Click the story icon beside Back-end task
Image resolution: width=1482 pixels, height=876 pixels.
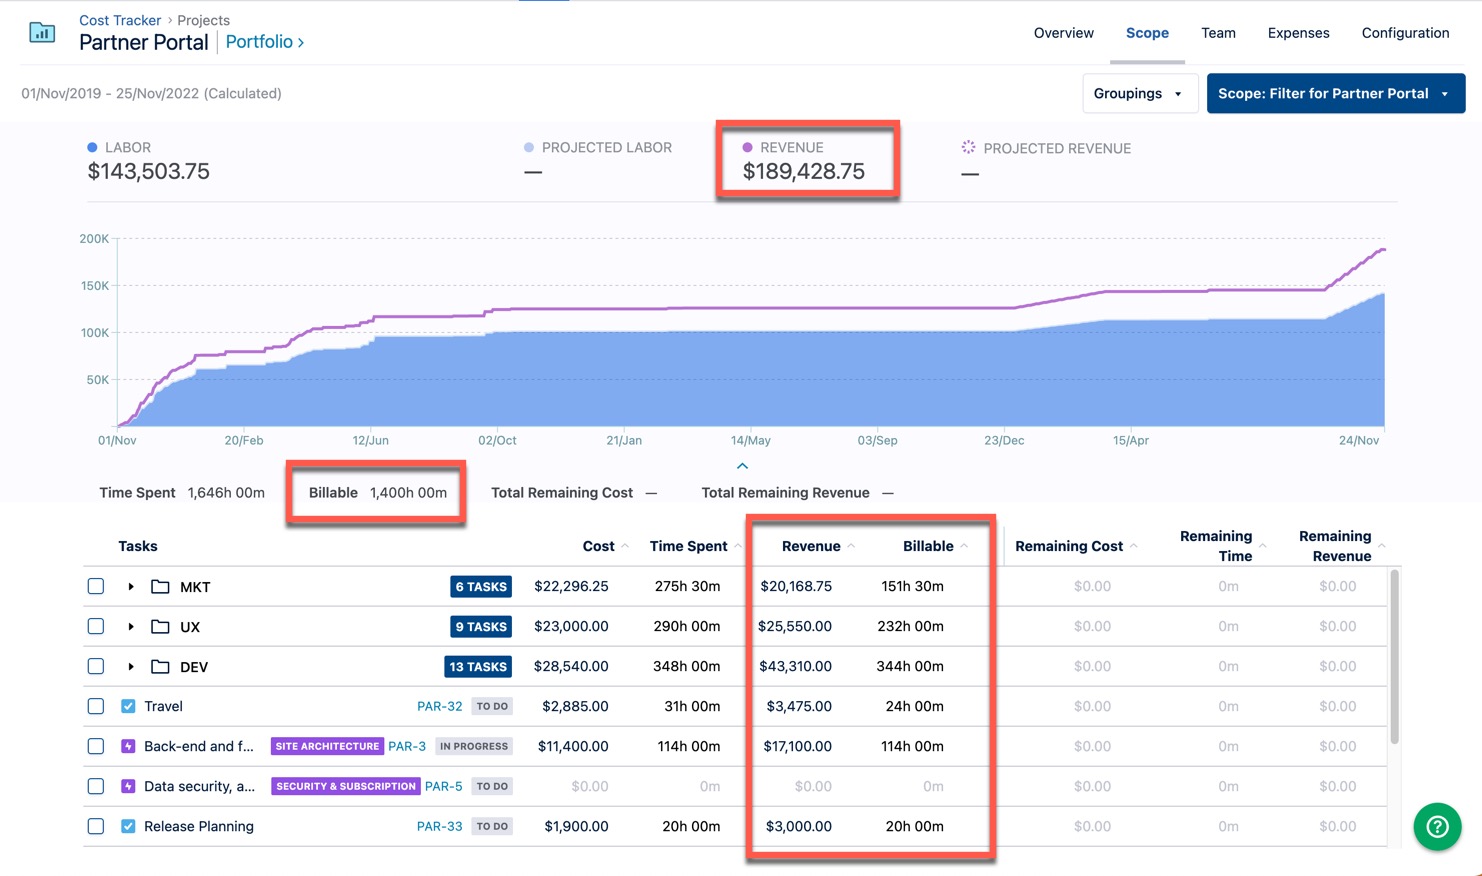pyautogui.click(x=127, y=746)
